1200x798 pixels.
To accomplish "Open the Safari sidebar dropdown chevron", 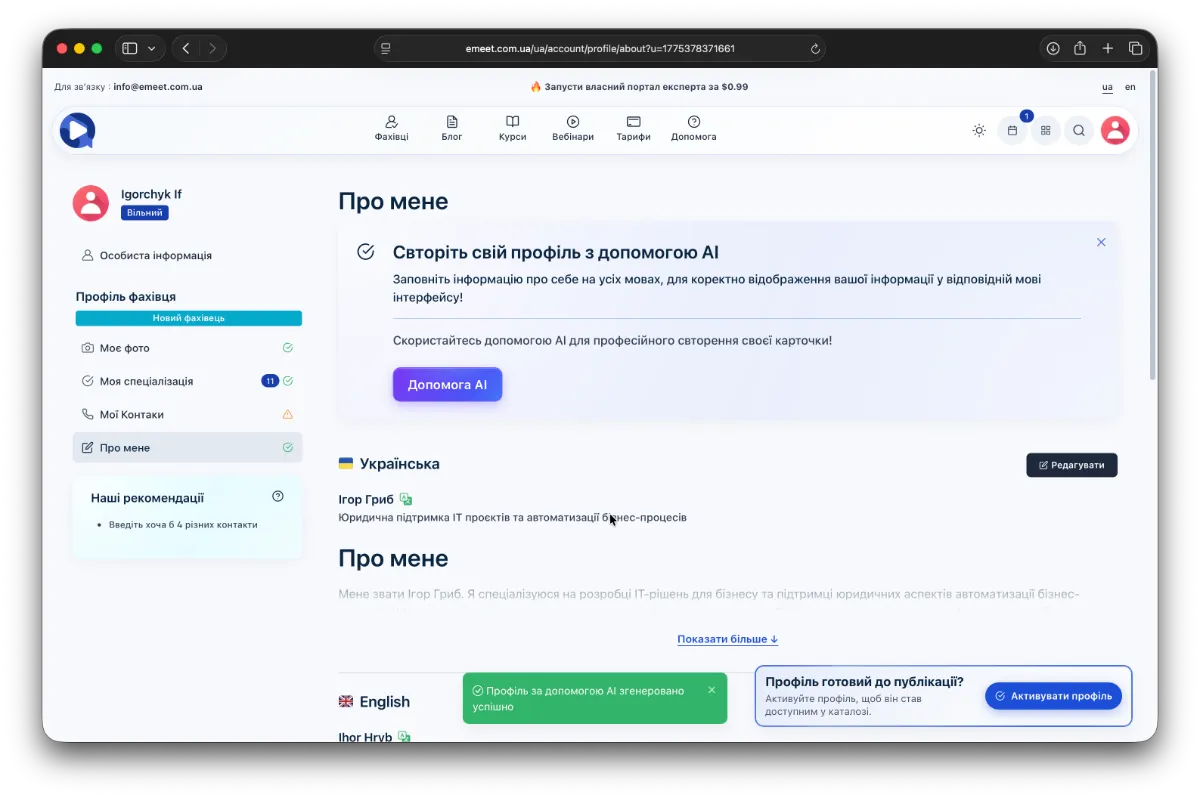I will coord(152,48).
